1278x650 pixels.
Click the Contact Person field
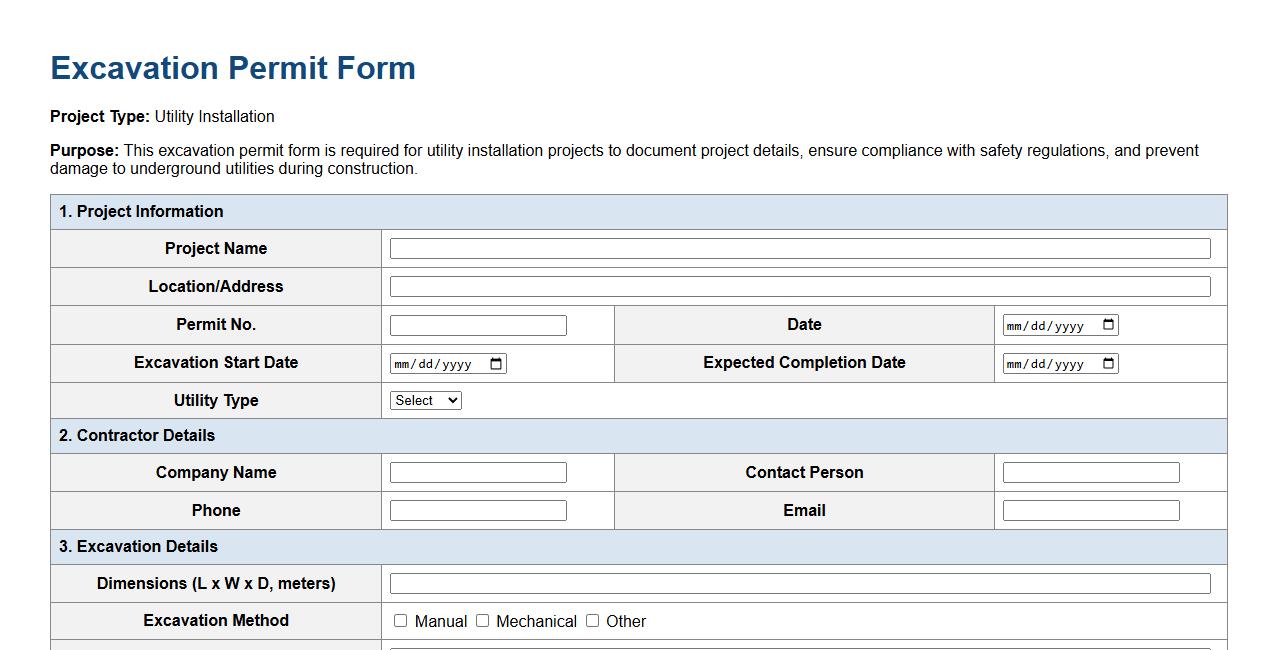pos(1090,472)
